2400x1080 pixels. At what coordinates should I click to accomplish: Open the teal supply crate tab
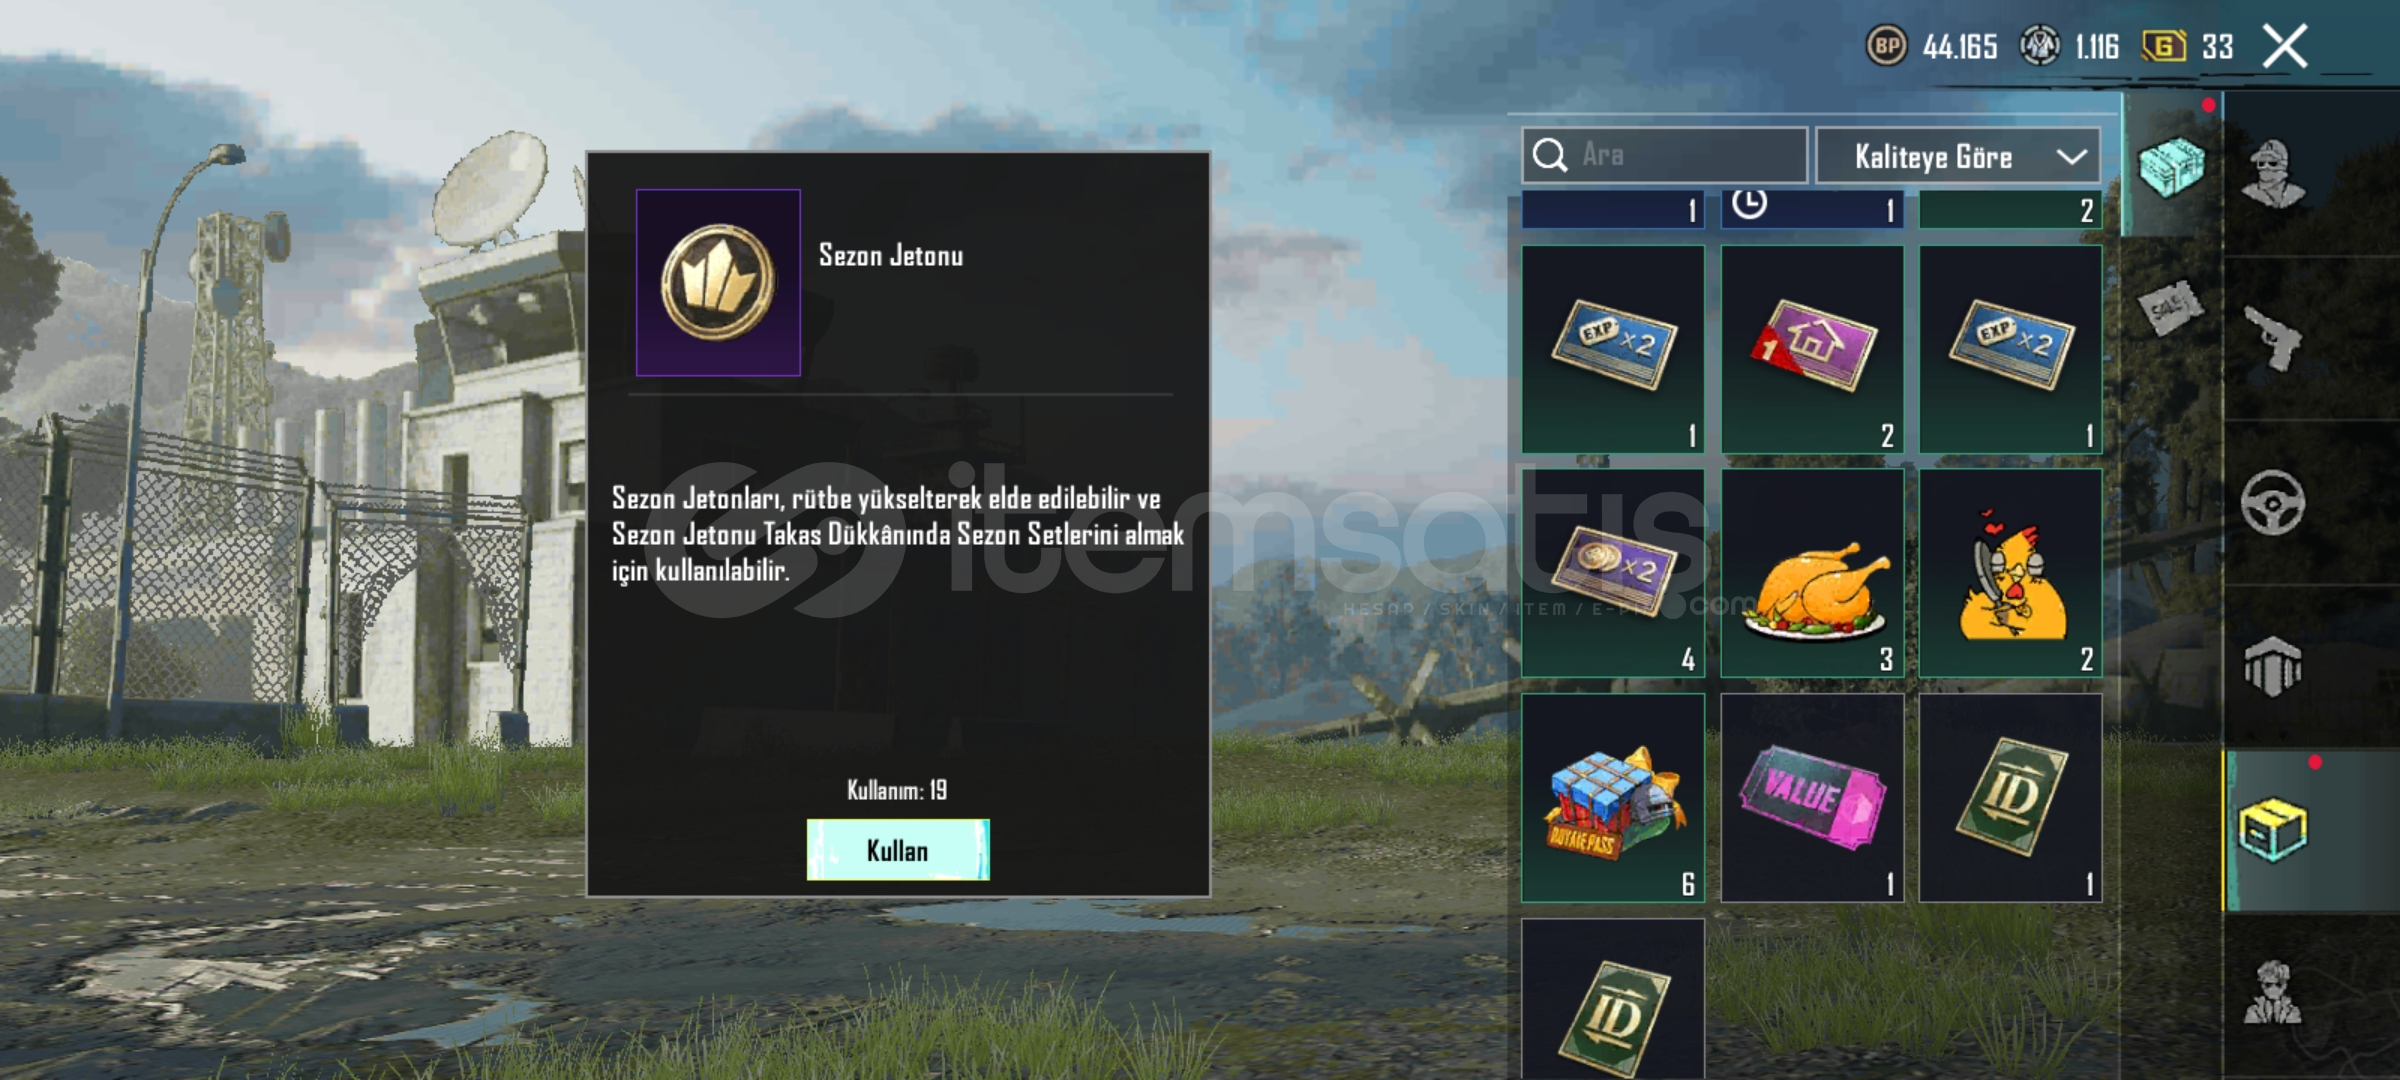click(2171, 166)
